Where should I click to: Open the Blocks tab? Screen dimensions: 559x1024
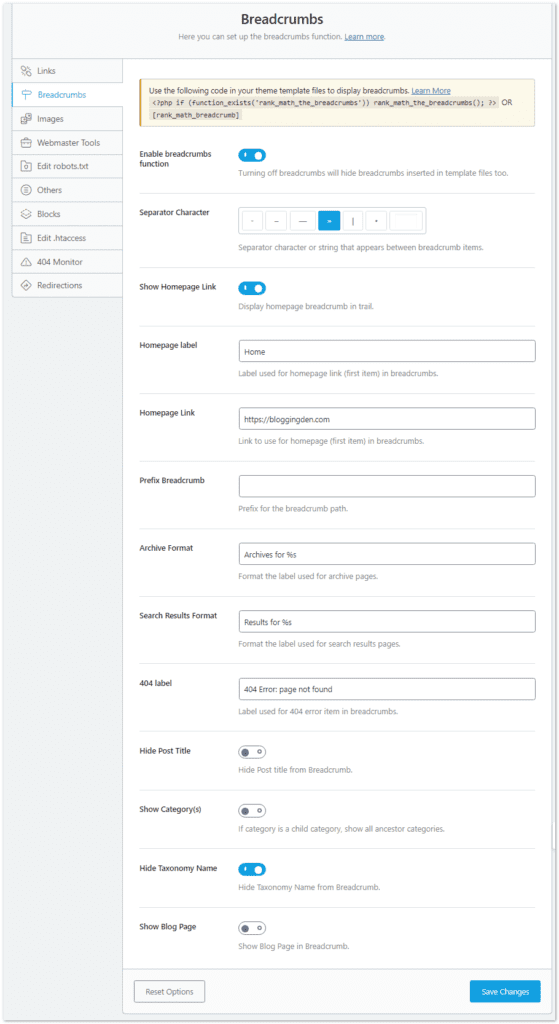coord(67,214)
